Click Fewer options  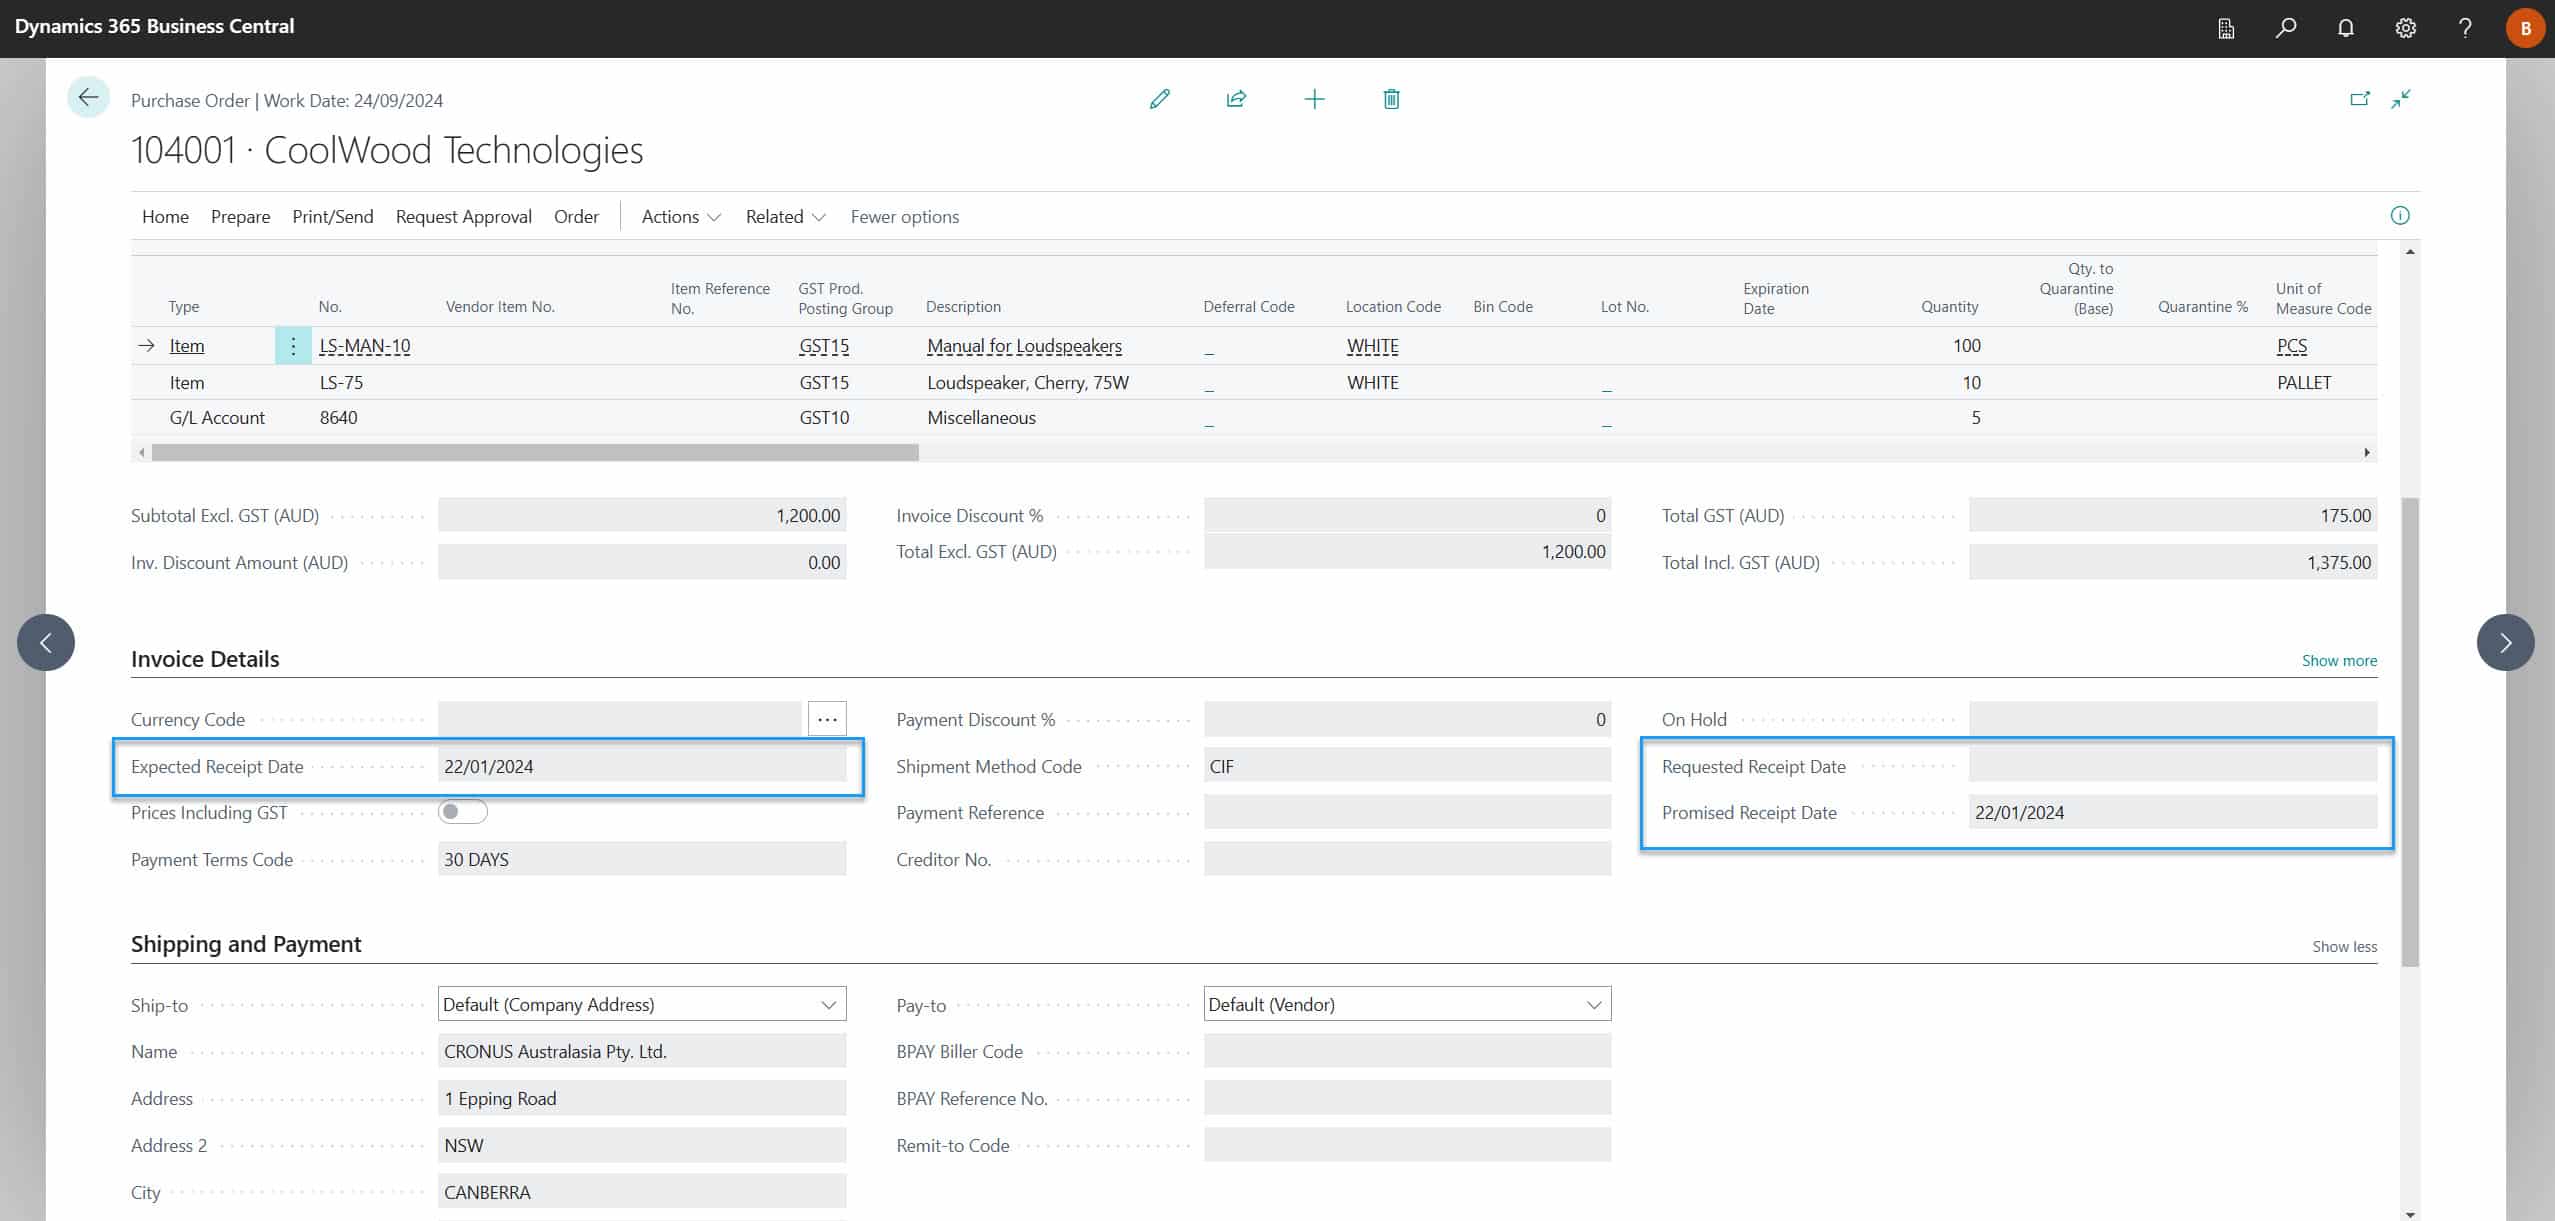point(904,217)
